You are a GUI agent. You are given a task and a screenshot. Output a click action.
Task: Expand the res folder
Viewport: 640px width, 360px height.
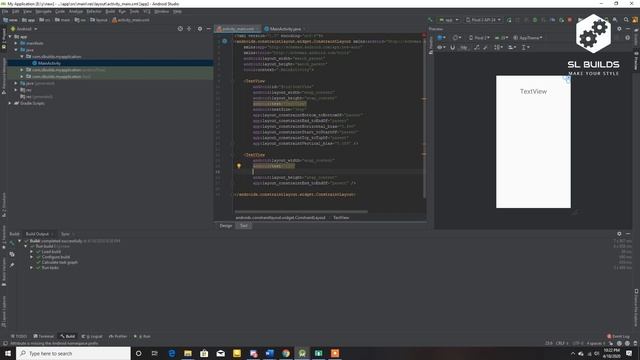tap(16, 90)
